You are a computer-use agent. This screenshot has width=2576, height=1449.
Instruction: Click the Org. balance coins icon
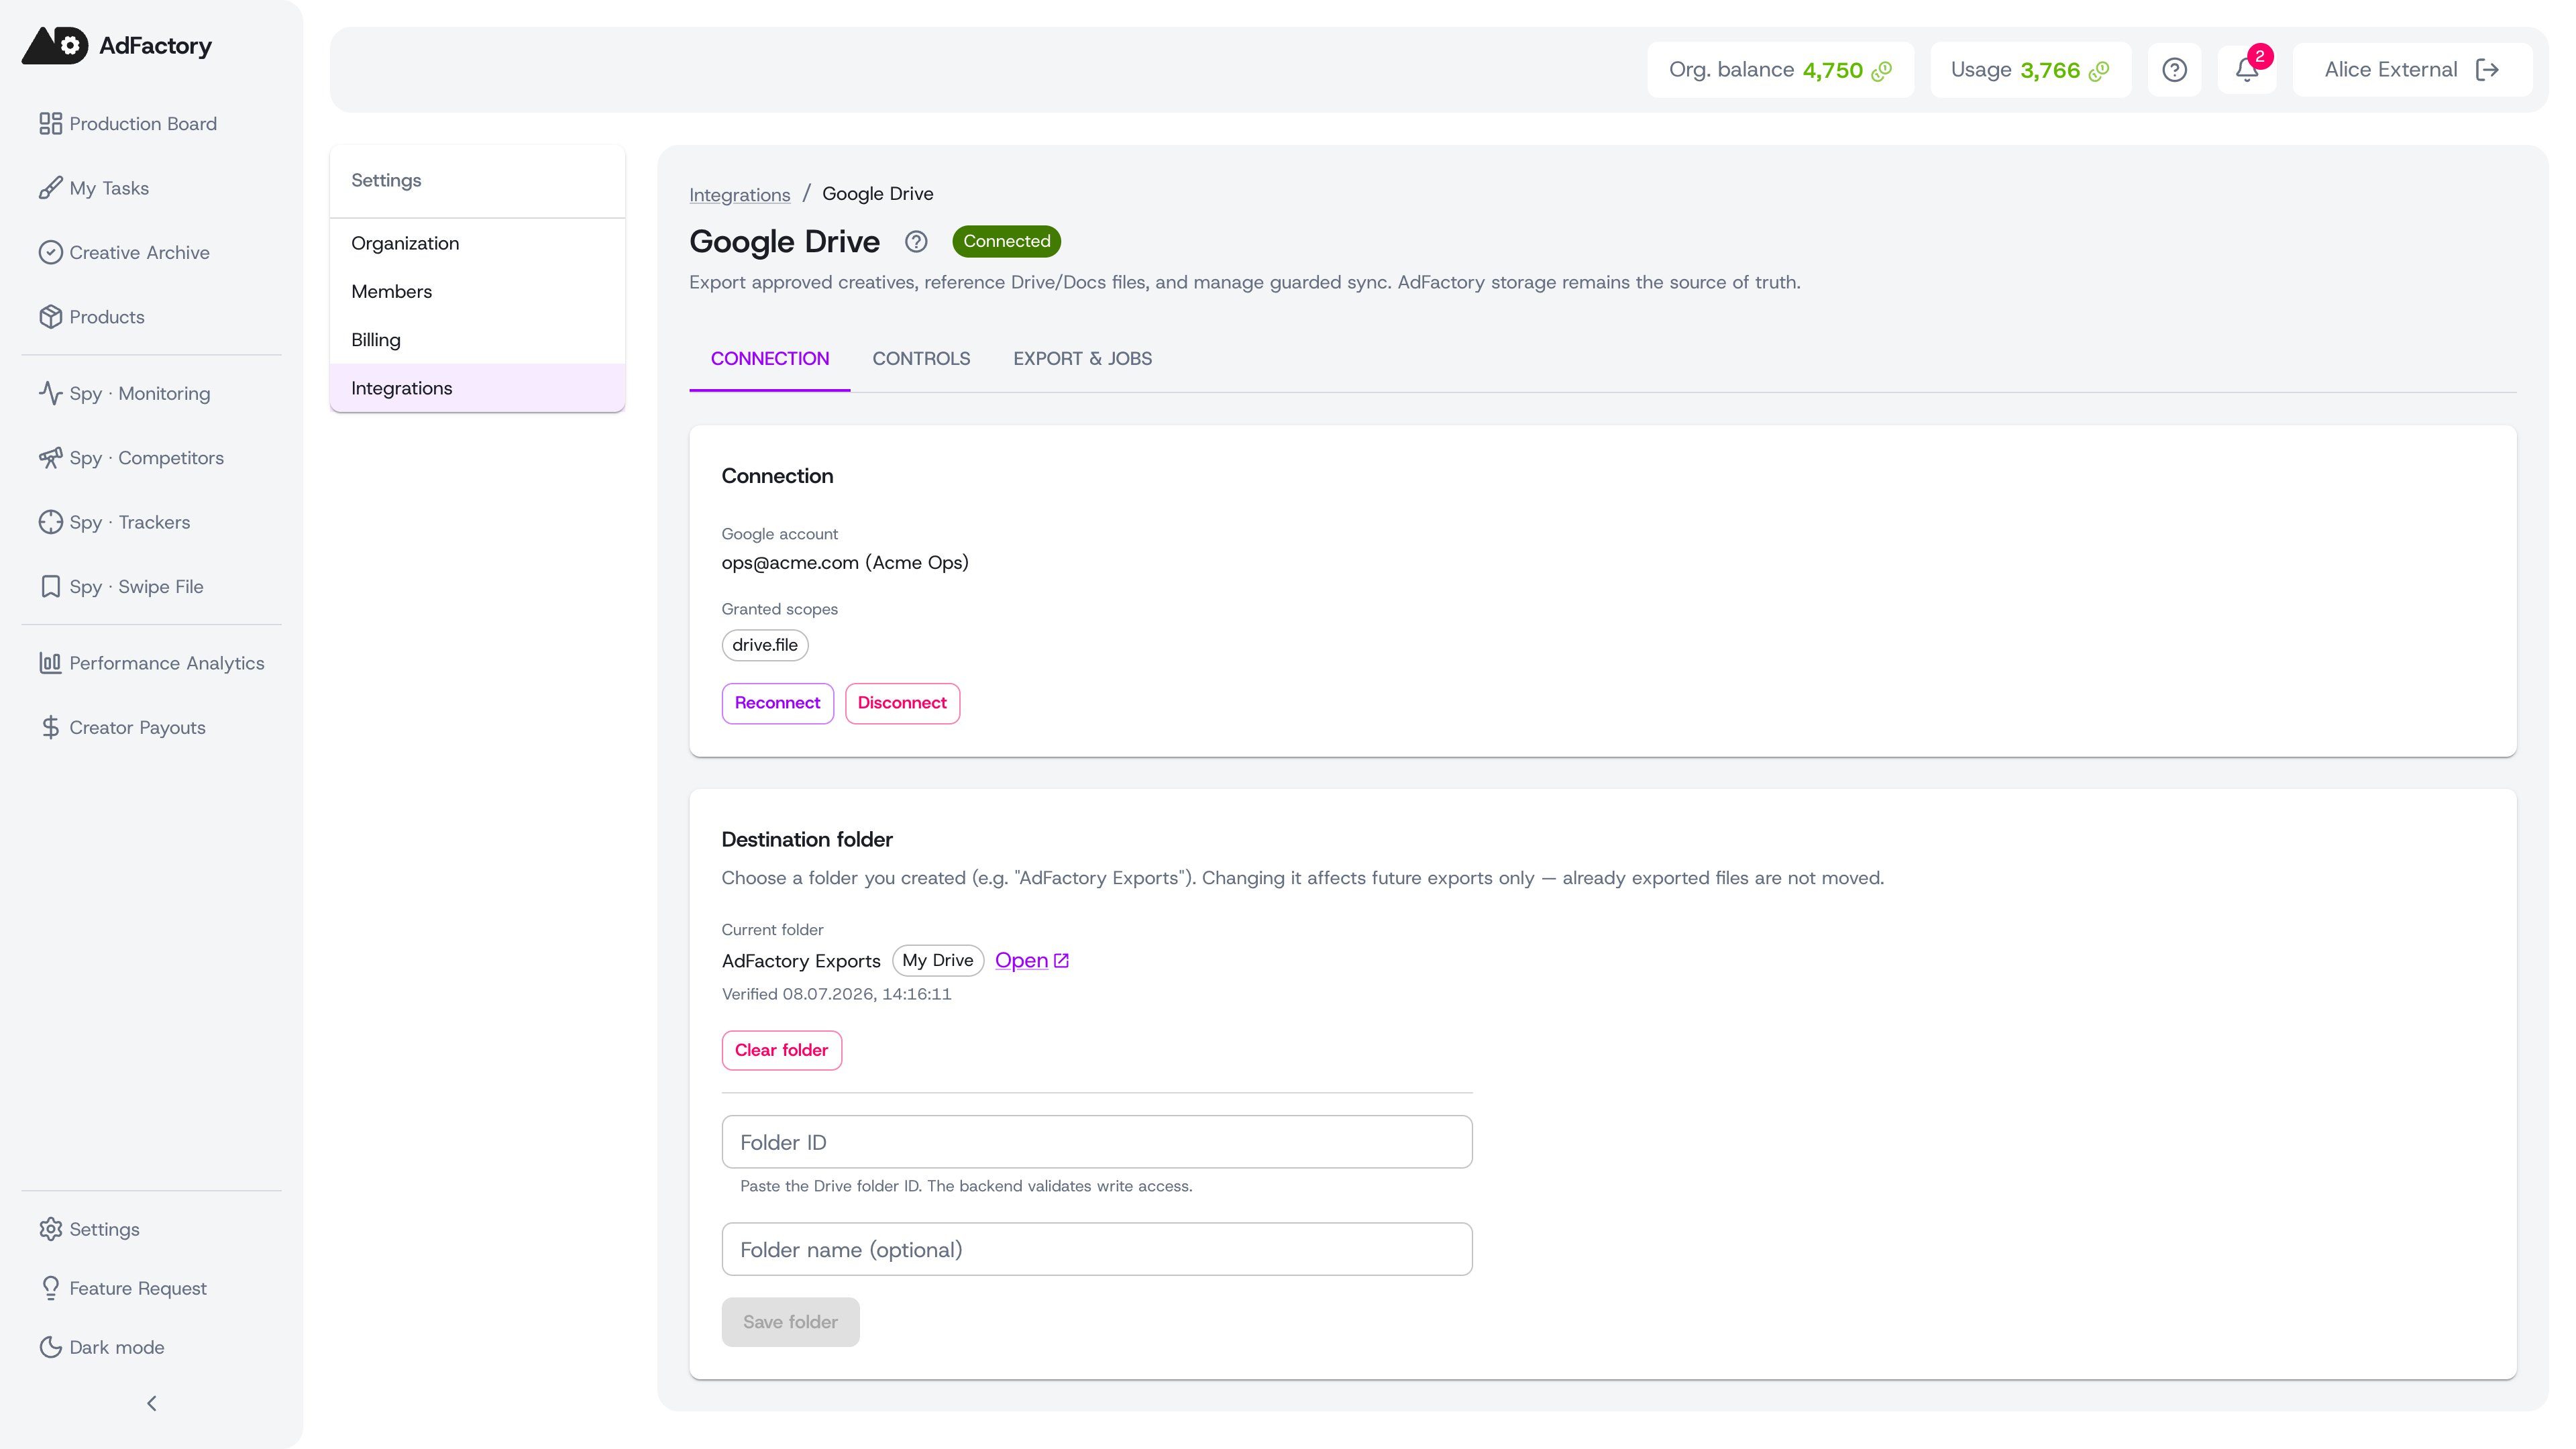tap(1882, 70)
